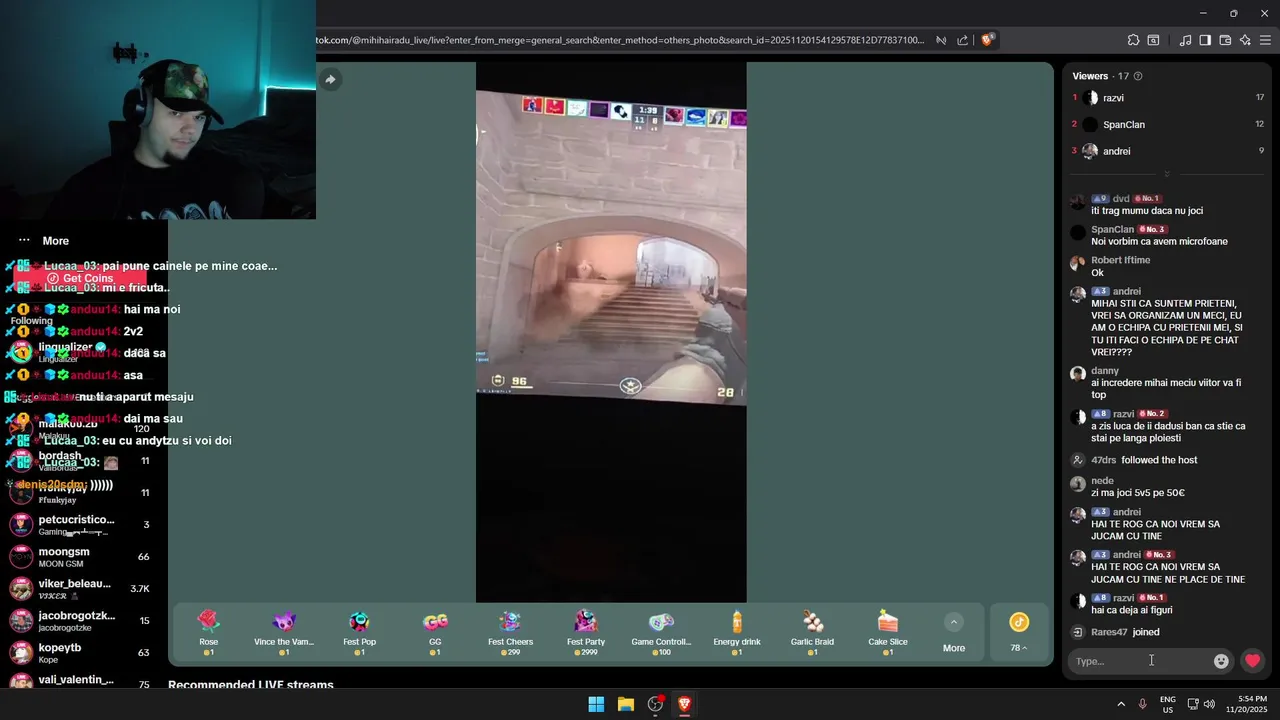Open Brave main hamburger menu
The height and width of the screenshot is (720, 1280).
tap(1266, 40)
